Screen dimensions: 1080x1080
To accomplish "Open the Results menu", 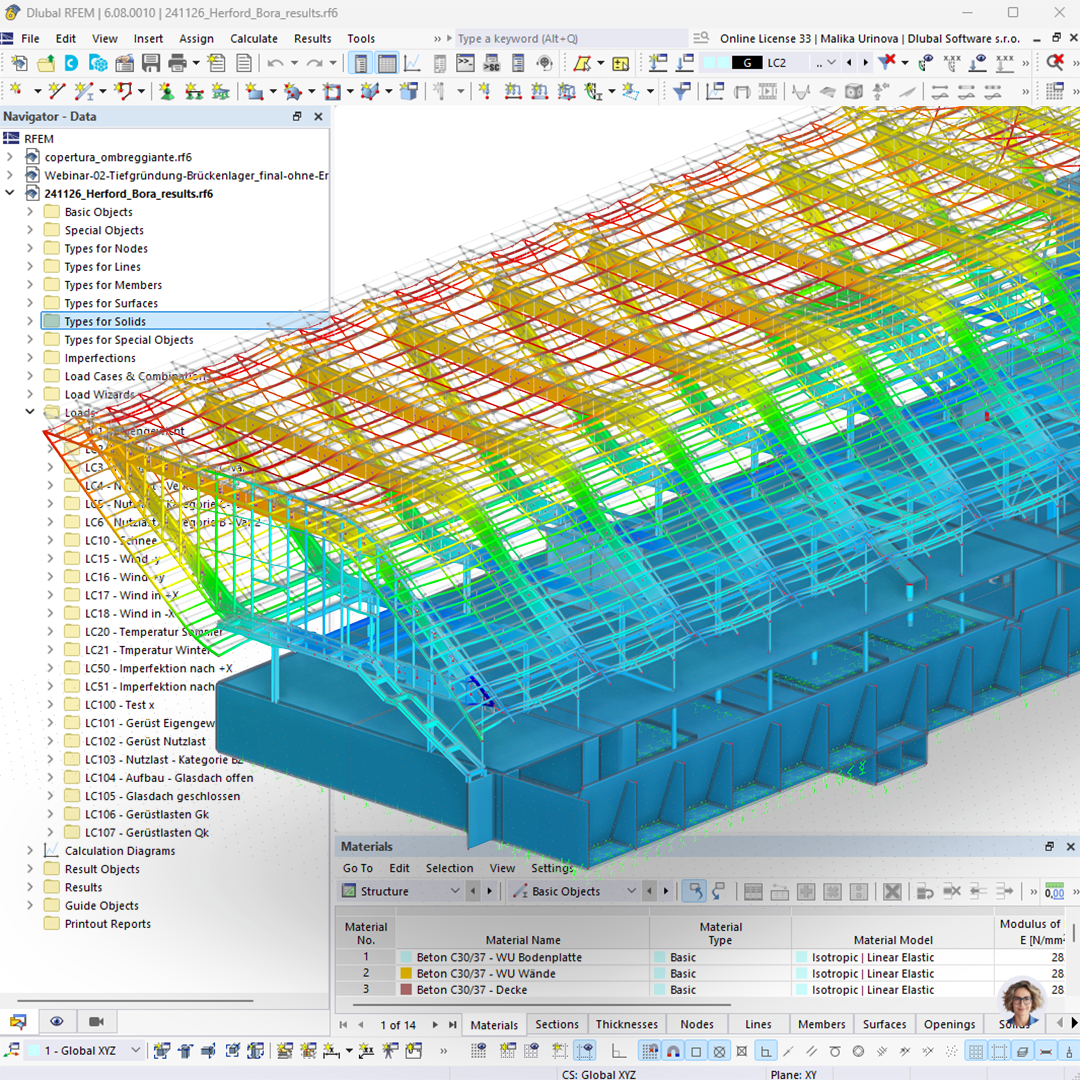I will pos(313,39).
